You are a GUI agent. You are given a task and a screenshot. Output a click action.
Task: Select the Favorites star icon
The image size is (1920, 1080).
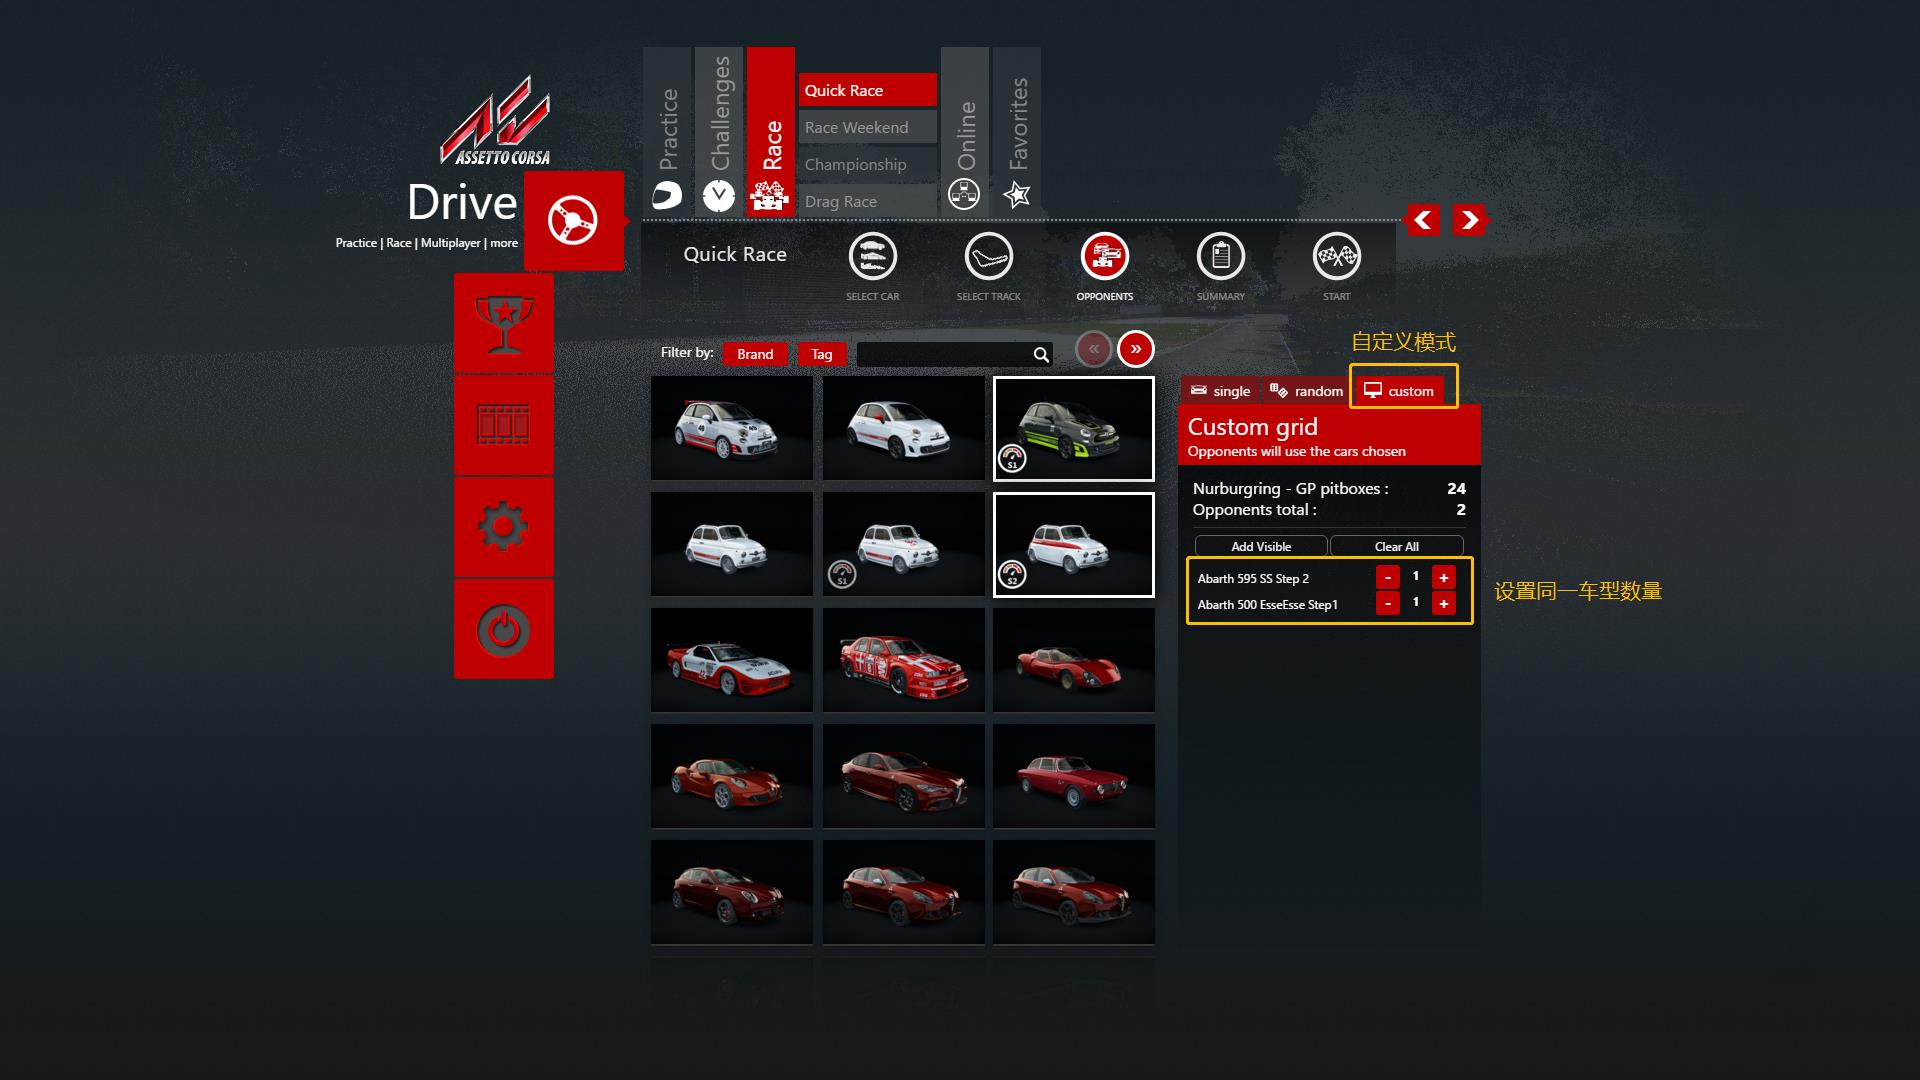[x=1017, y=194]
